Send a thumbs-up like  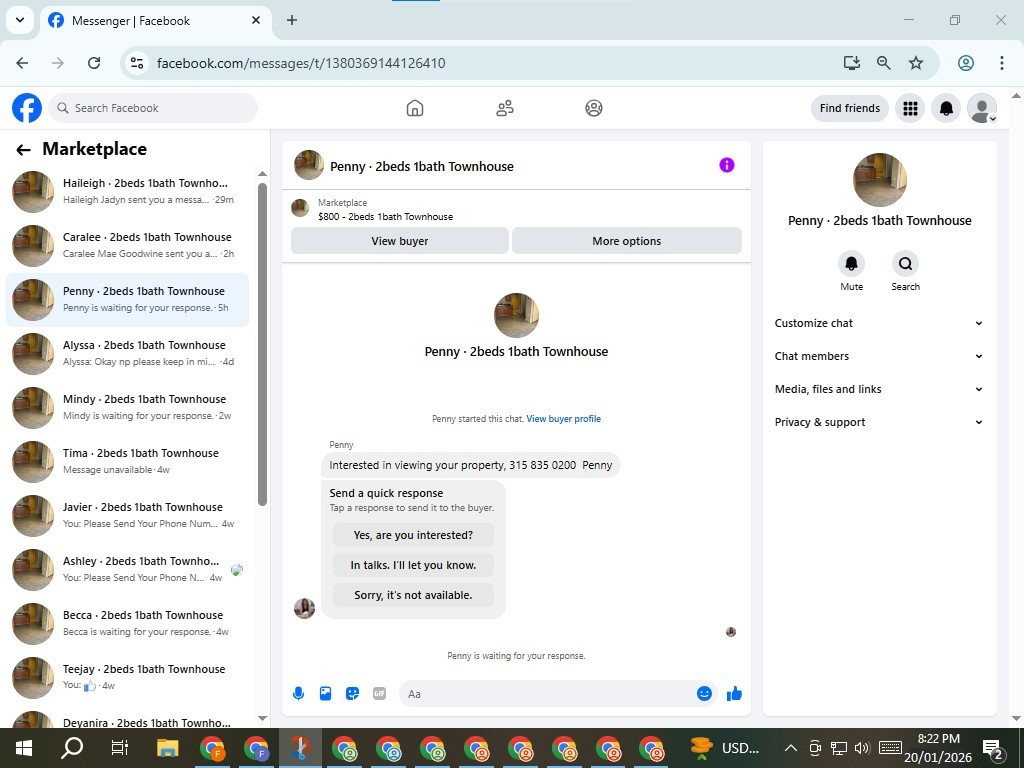[734, 694]
